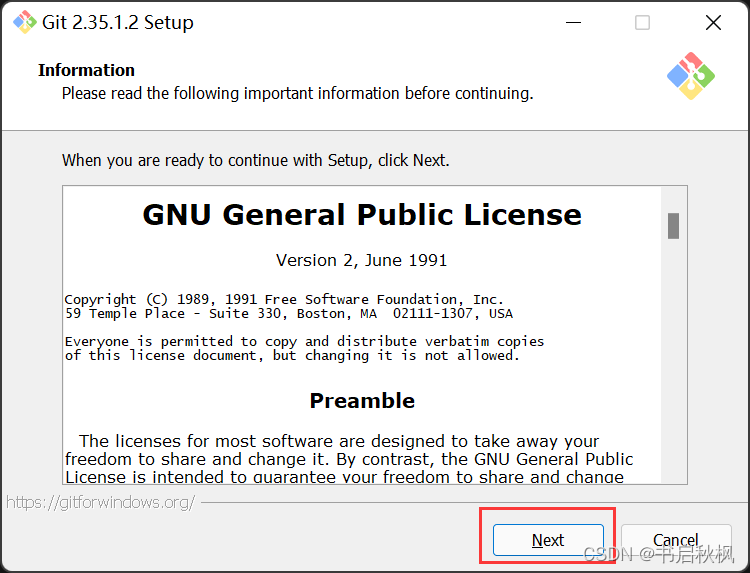Click 'The licenses for most software' line
750x573 pixels.
[x=339, y=441]
